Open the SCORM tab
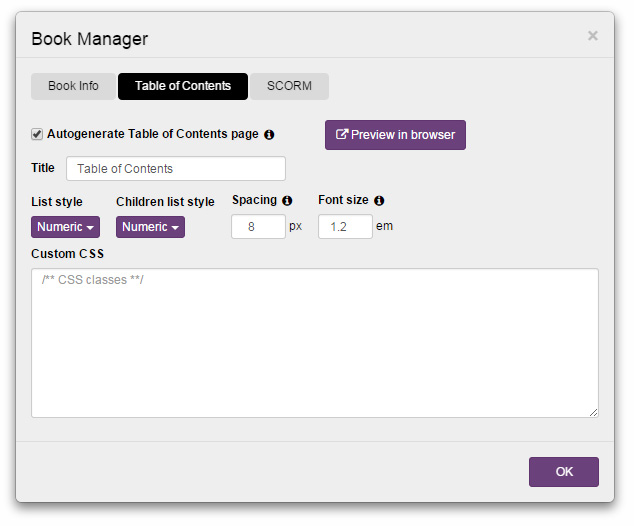The width and height of the screenshot is (634, 526). click(x=289, y=86)
